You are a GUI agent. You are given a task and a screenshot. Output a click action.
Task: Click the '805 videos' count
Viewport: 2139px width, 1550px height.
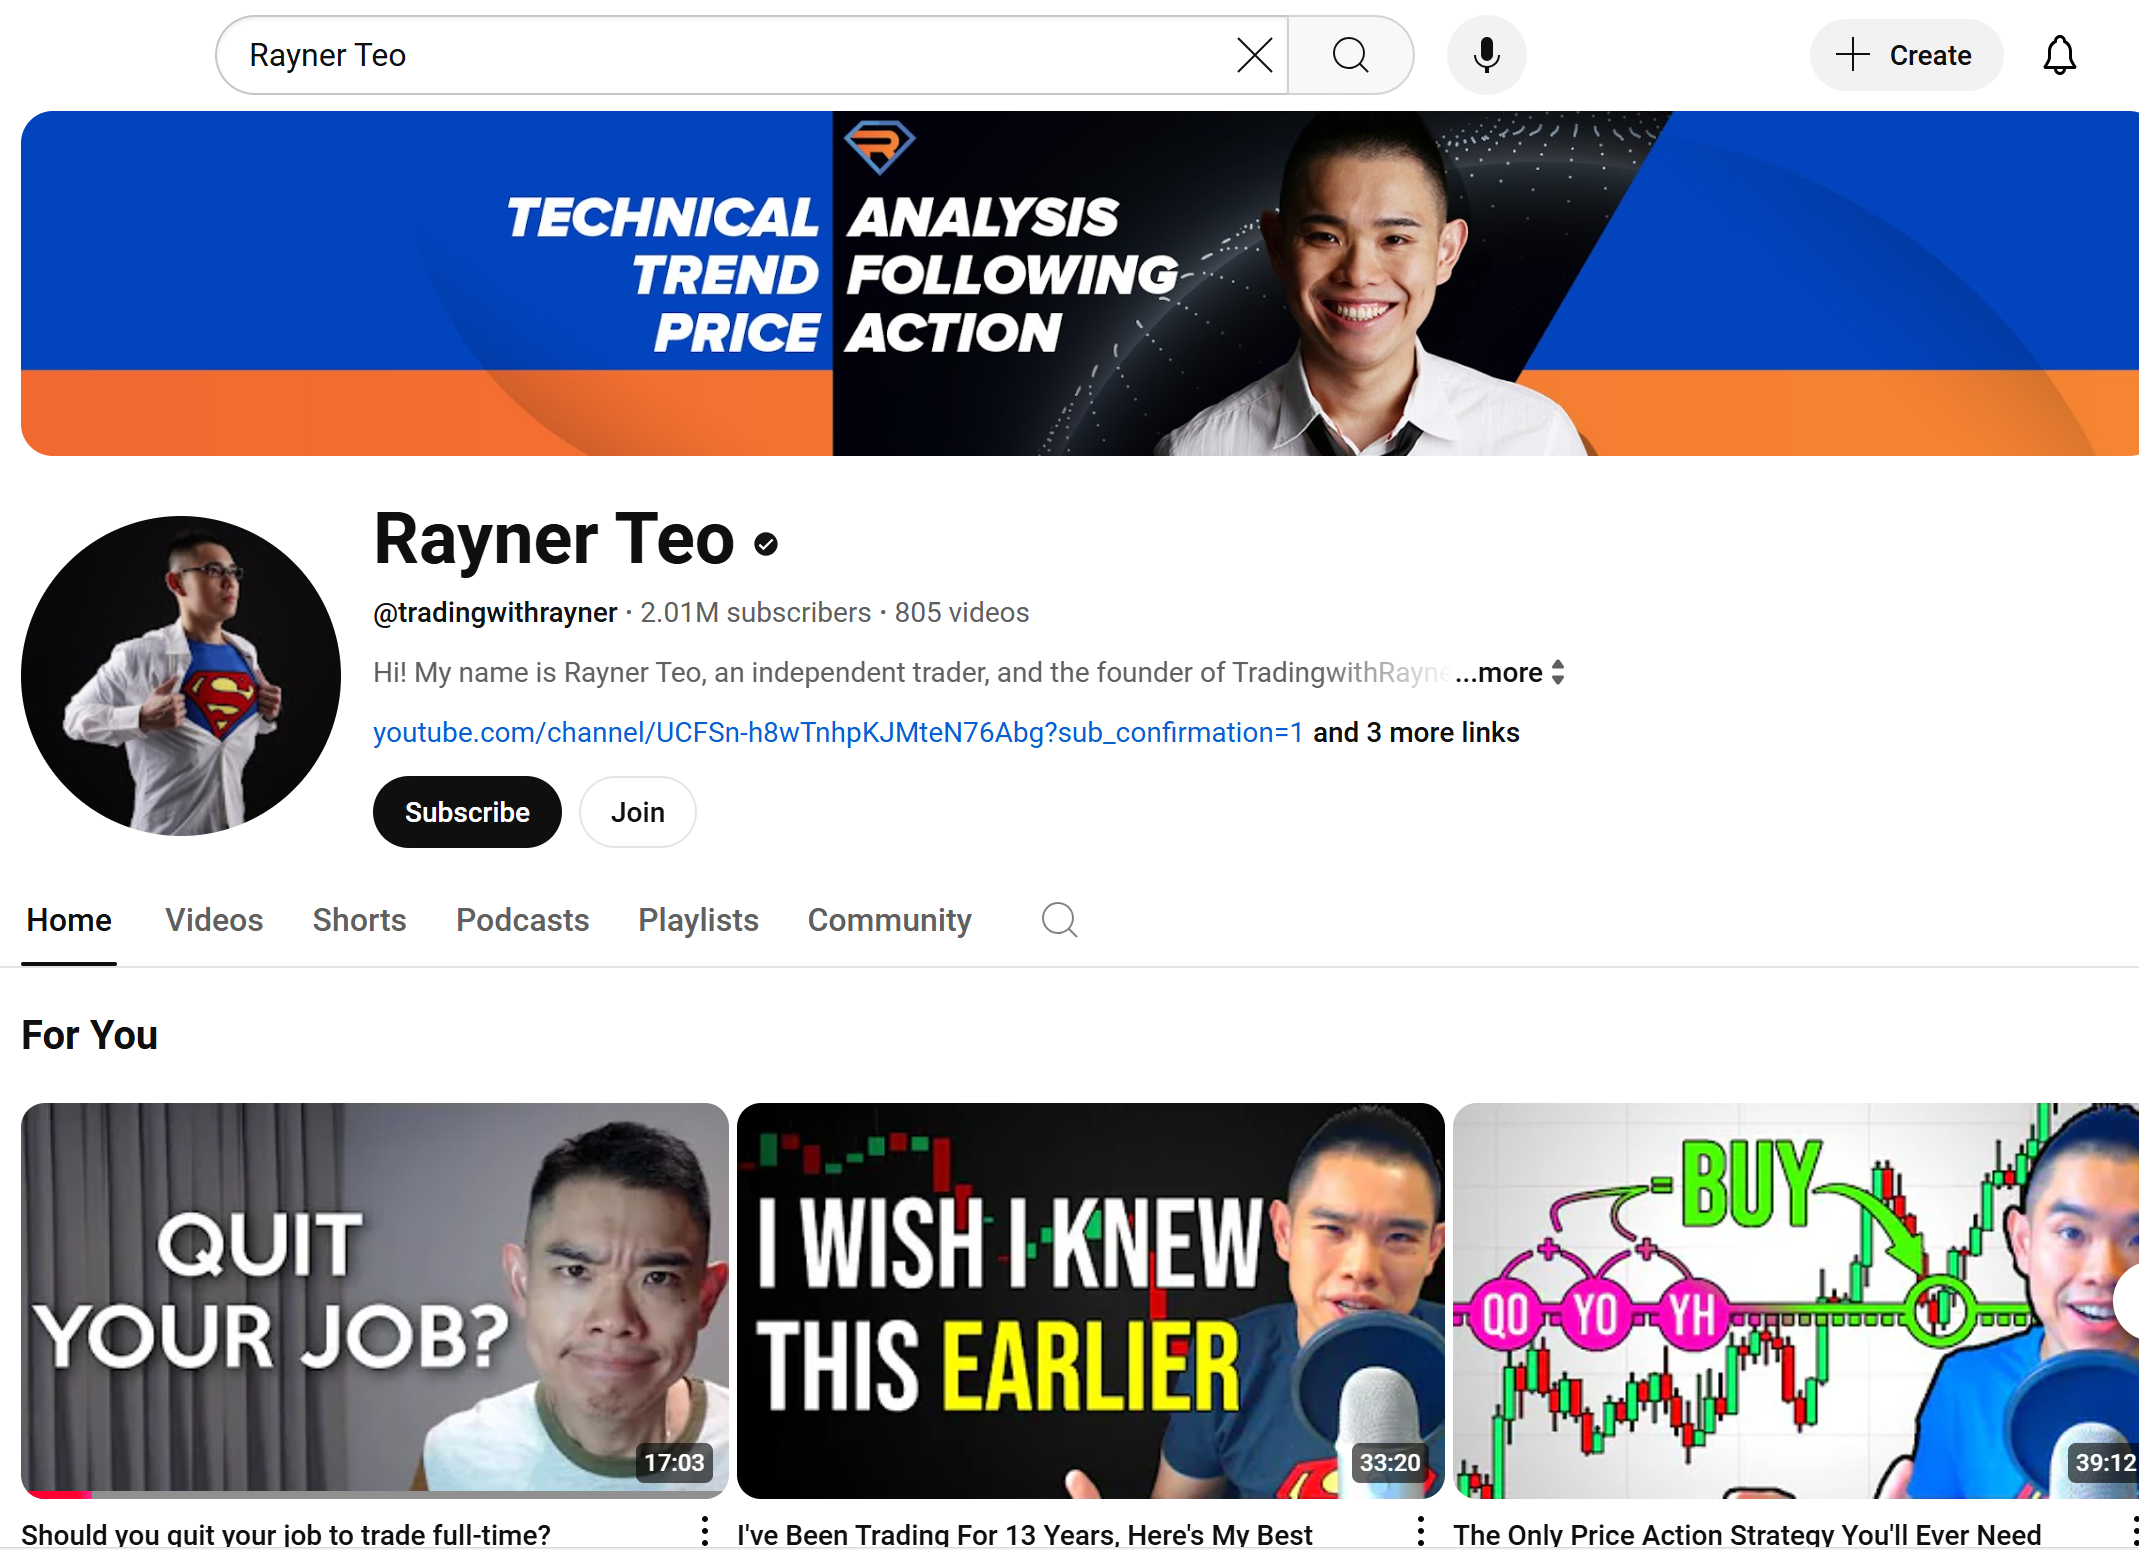pyautogui.click(x=962, y=612)
